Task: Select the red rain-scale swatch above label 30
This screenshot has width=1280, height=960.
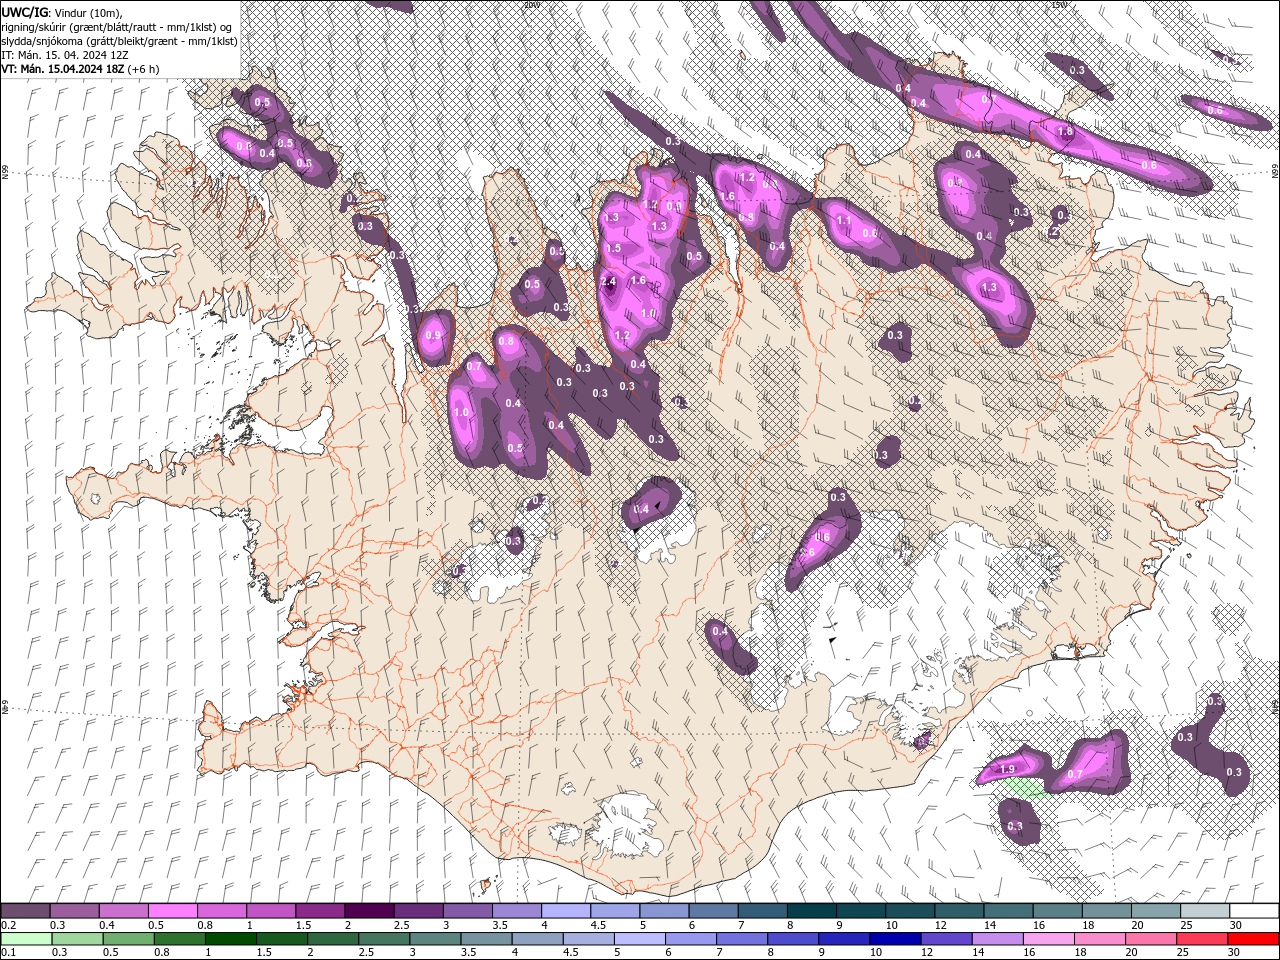Action: (1254, 939)
